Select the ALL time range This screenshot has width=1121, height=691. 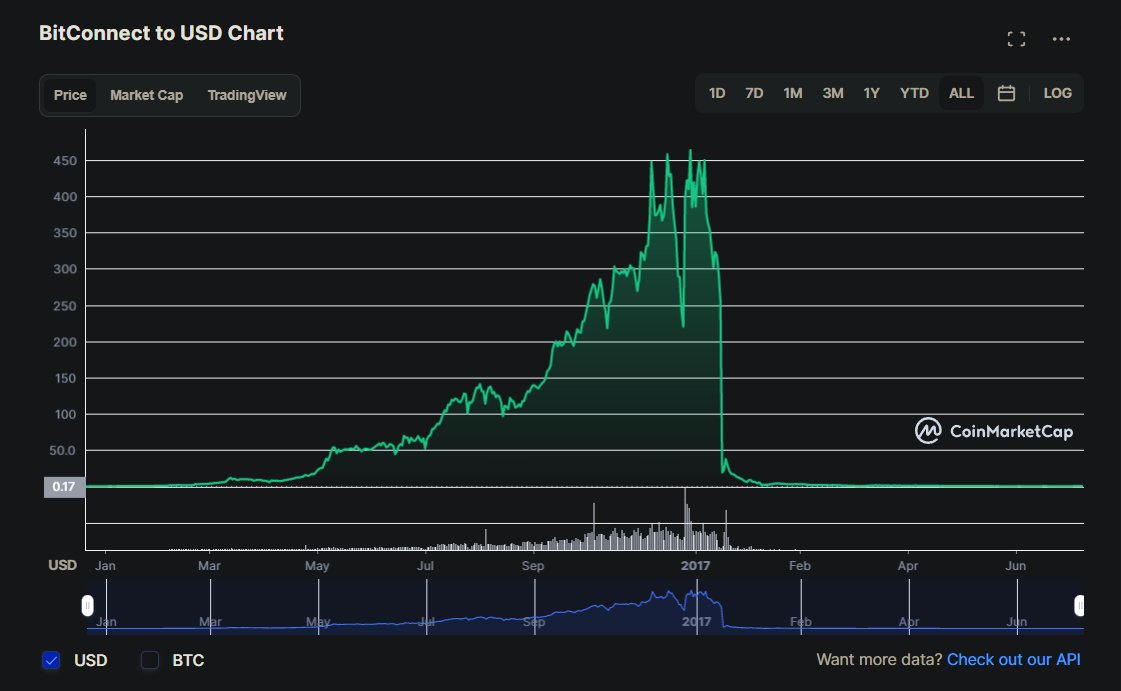pyautogui.click(x=961, y=94)
